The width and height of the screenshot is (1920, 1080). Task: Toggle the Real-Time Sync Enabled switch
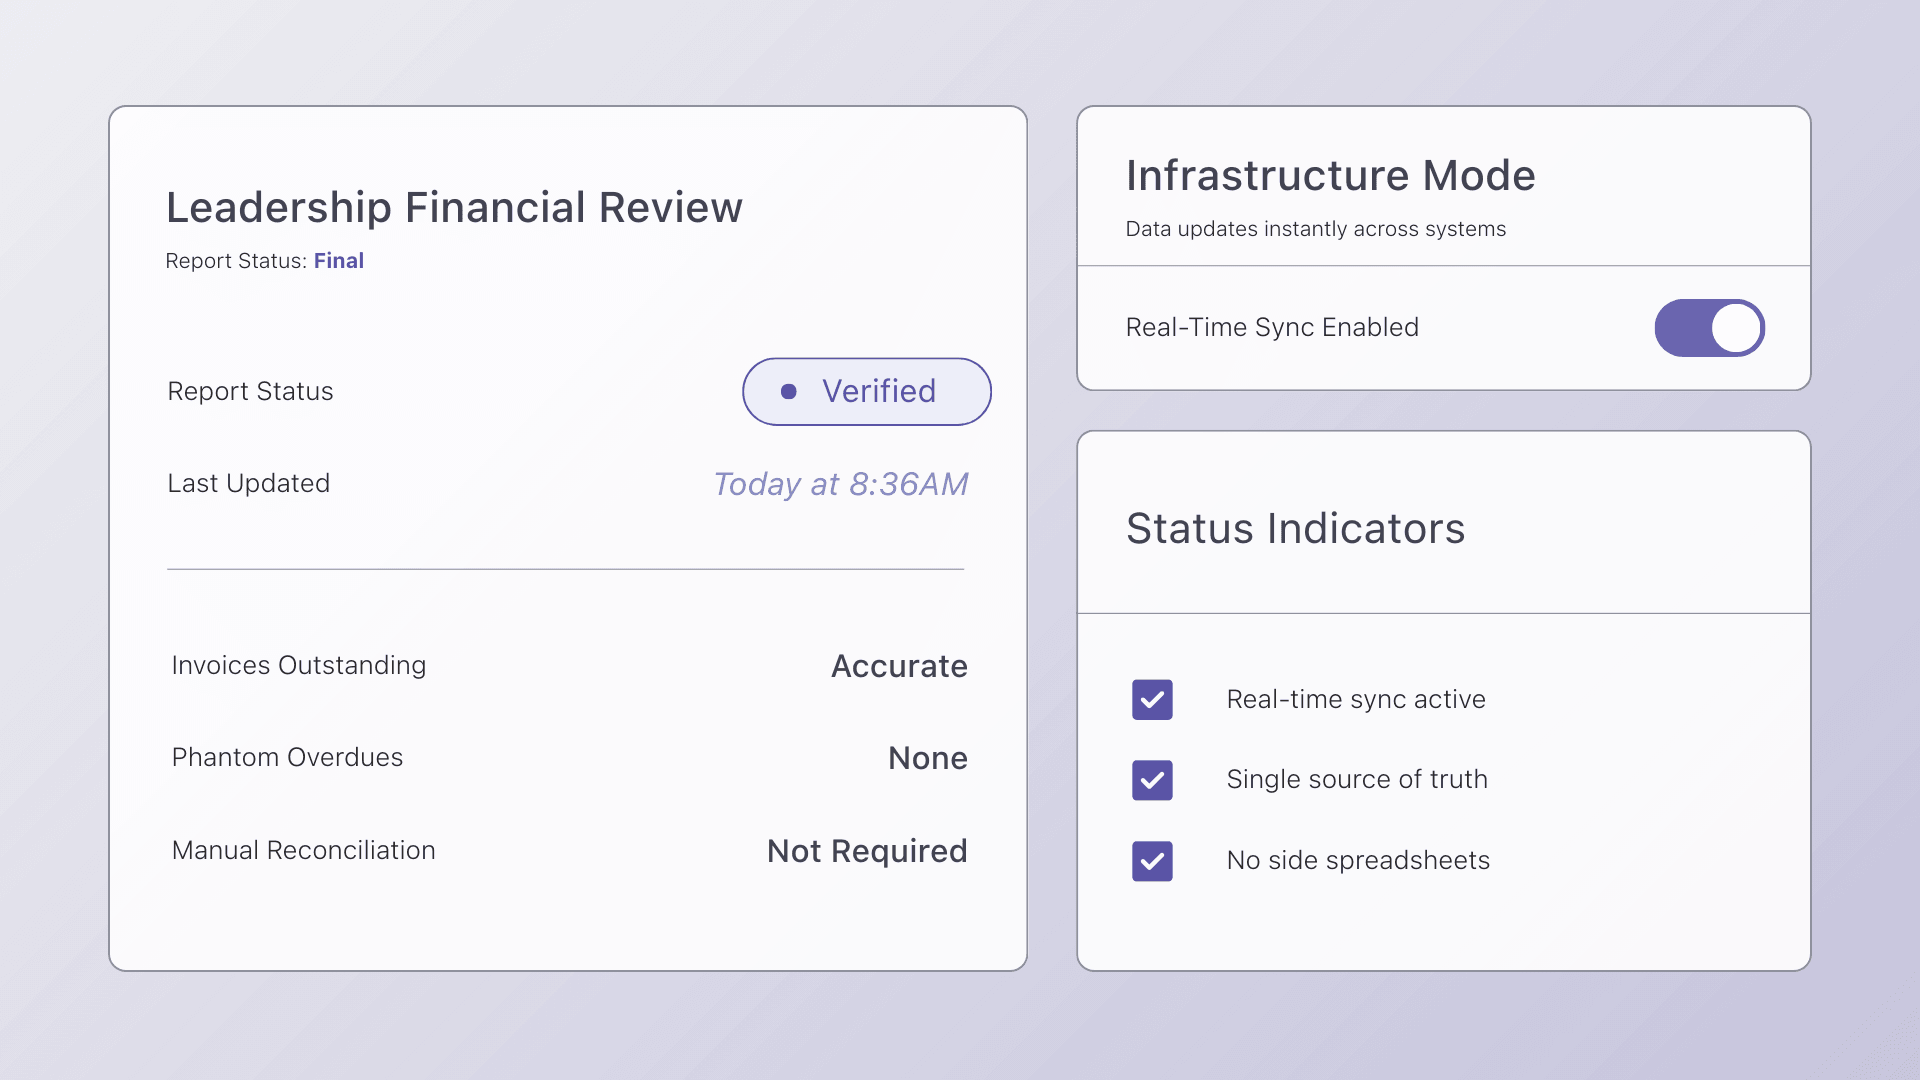1709,328
